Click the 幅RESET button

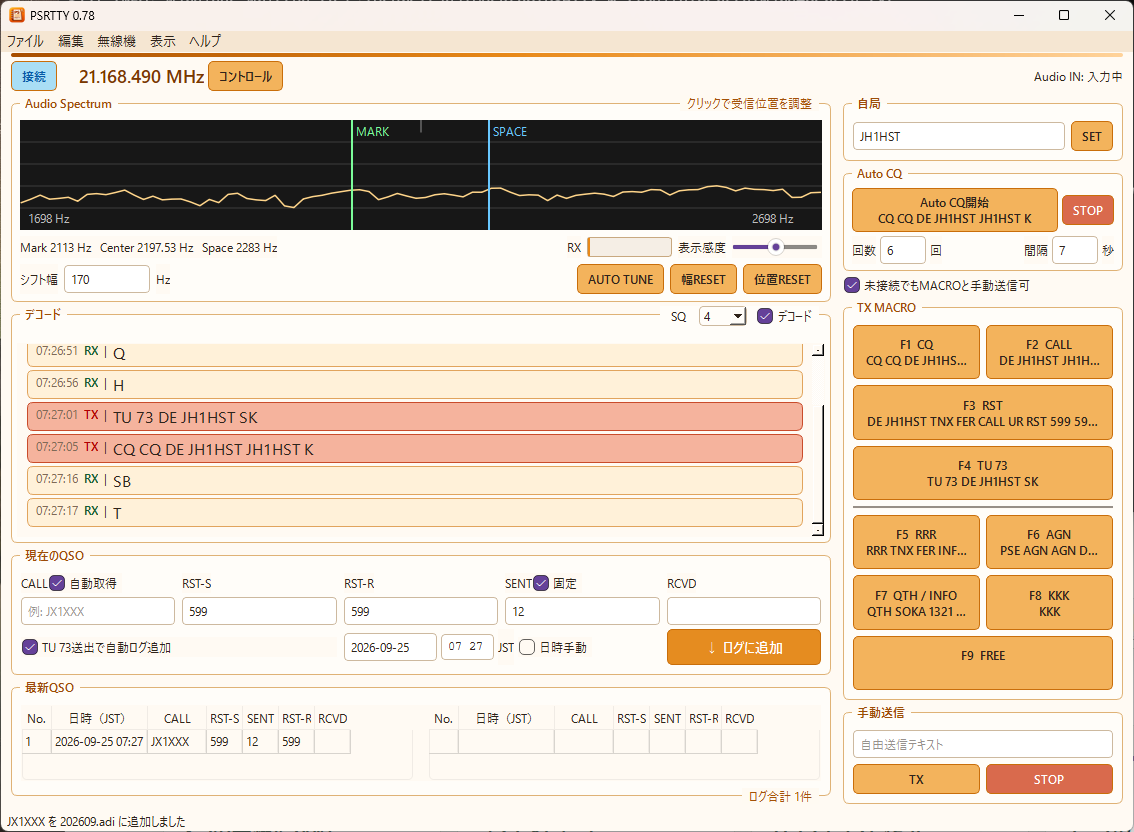click(x=703, y=279)
